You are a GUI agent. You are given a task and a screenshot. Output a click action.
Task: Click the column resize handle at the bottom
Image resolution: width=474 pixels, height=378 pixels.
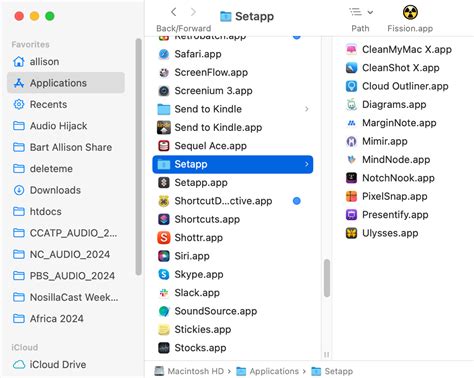(327, 354)
